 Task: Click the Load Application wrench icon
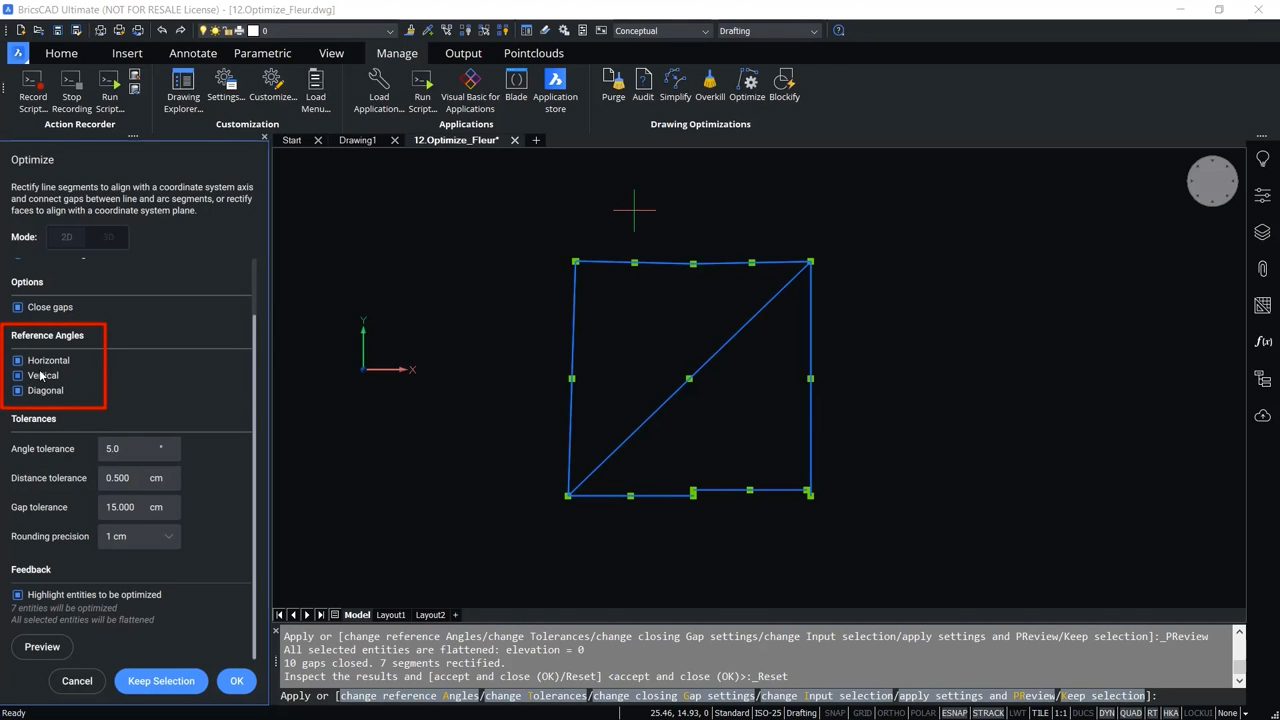coord(379,79)
